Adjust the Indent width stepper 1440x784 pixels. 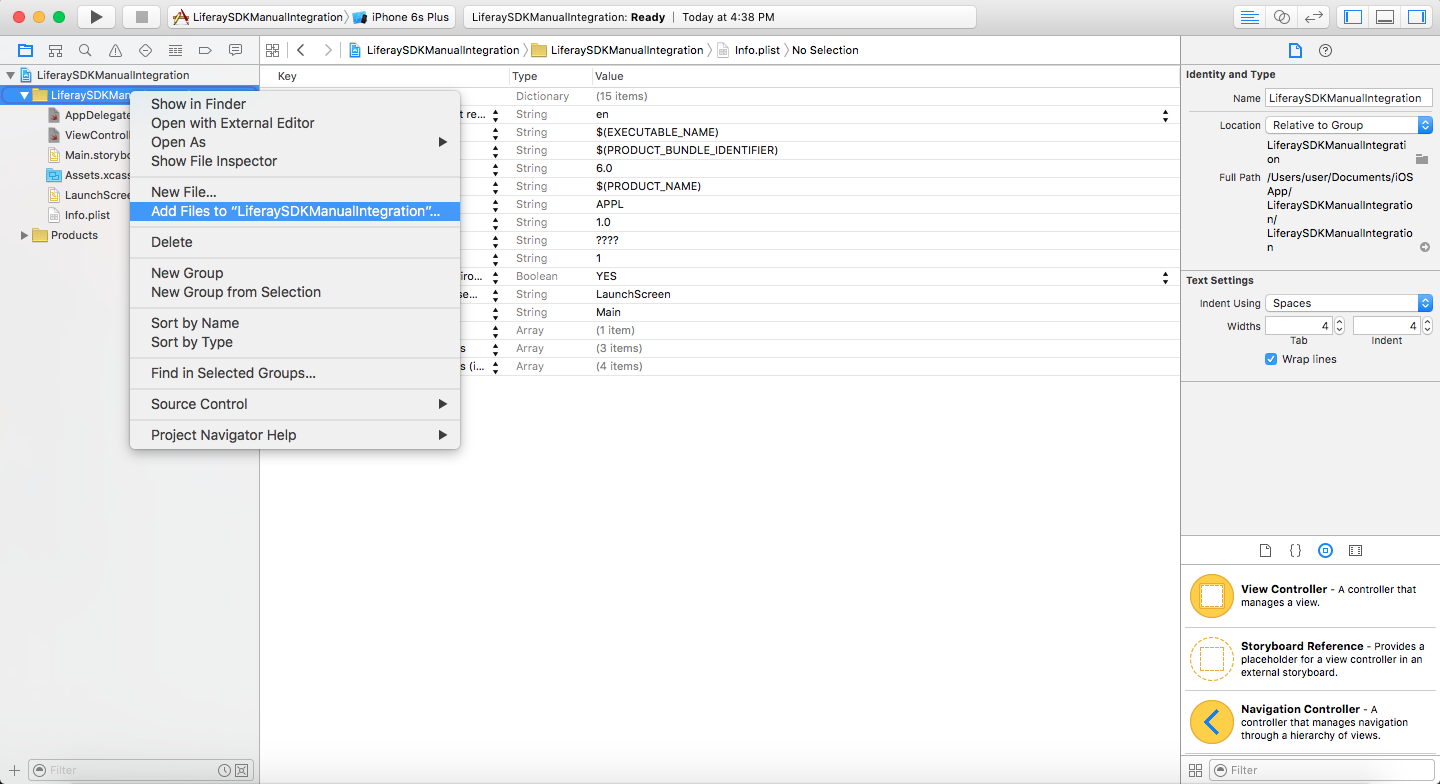tap(1427, 326)
